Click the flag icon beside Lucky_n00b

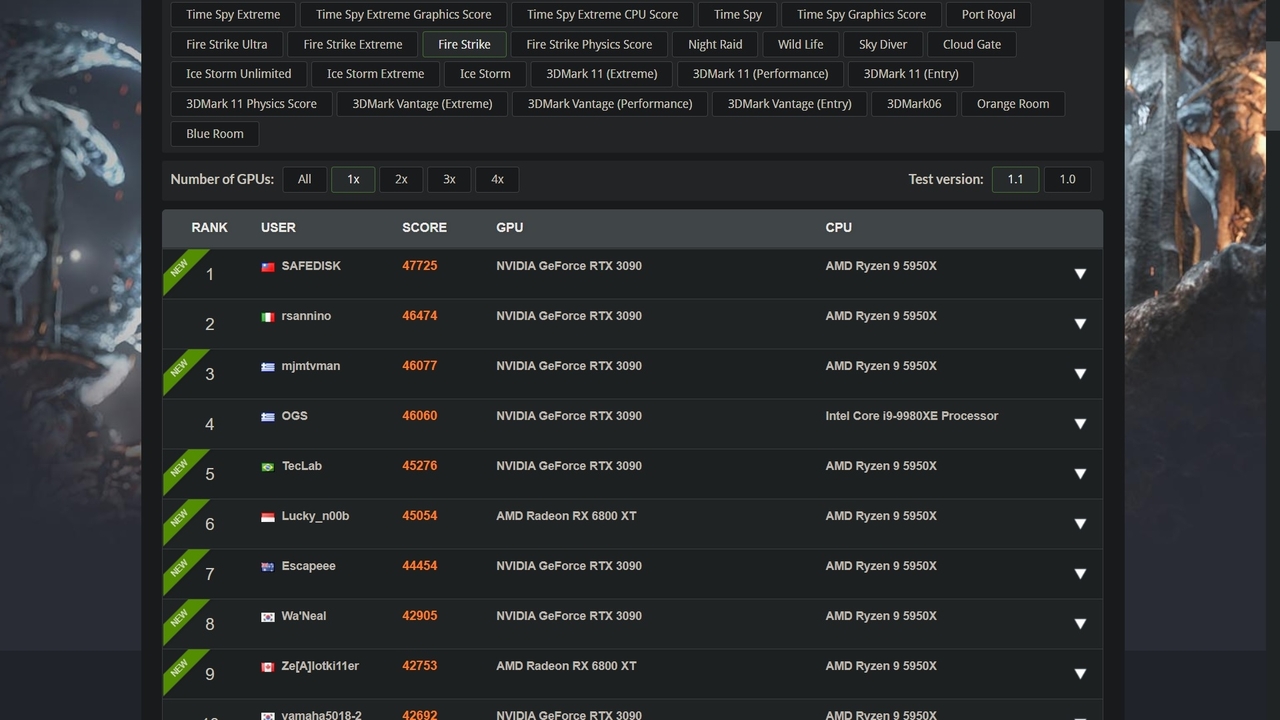point(268,517)
